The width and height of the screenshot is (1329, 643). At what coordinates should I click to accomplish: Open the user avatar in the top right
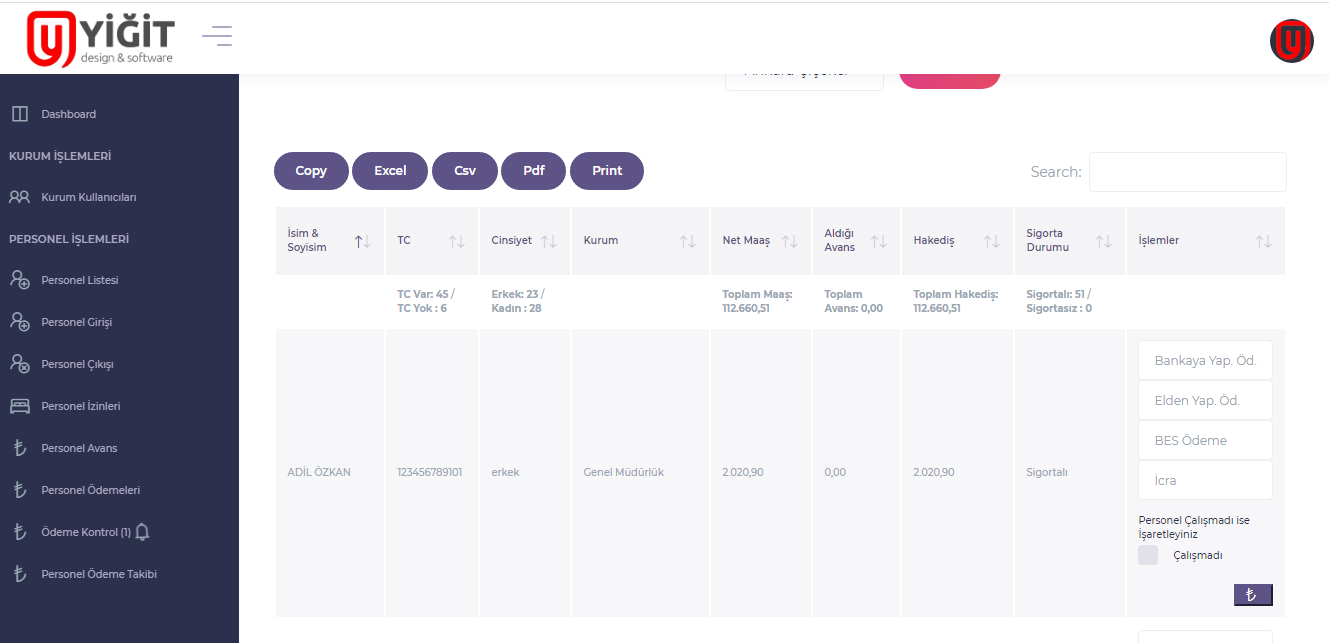[x=1291, y=41]
